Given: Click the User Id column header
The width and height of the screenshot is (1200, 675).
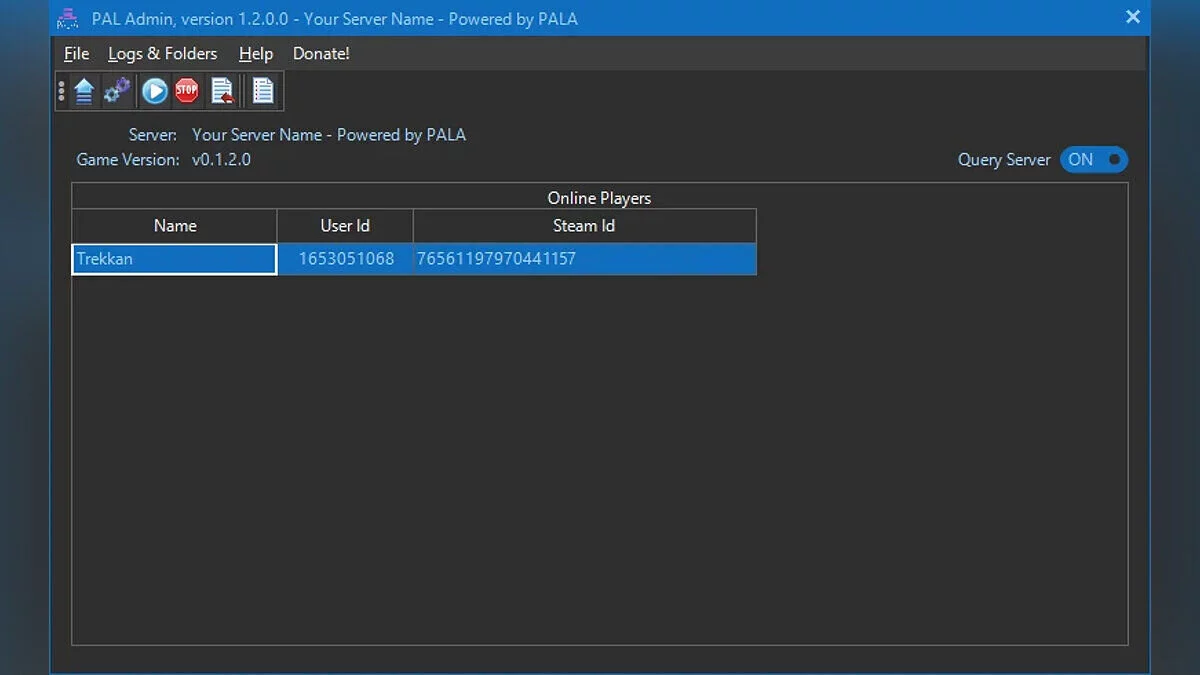Looking at the screenshot, I should point(345,226).
